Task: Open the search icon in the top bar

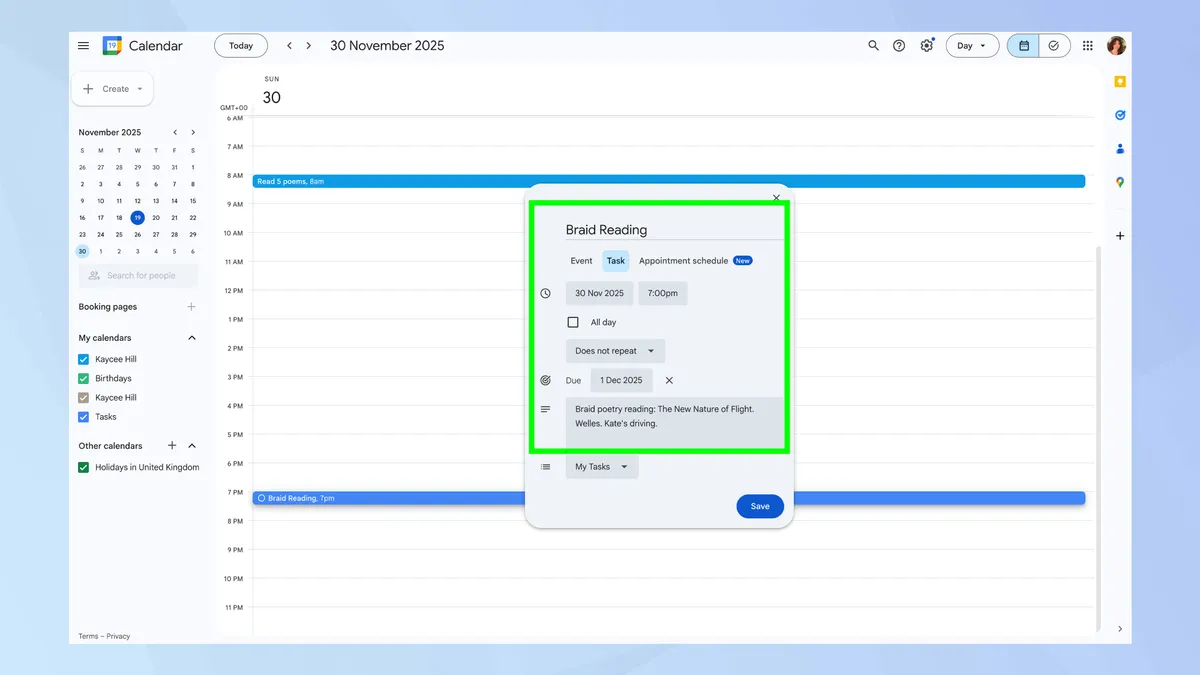Action: tap(873, 45)
